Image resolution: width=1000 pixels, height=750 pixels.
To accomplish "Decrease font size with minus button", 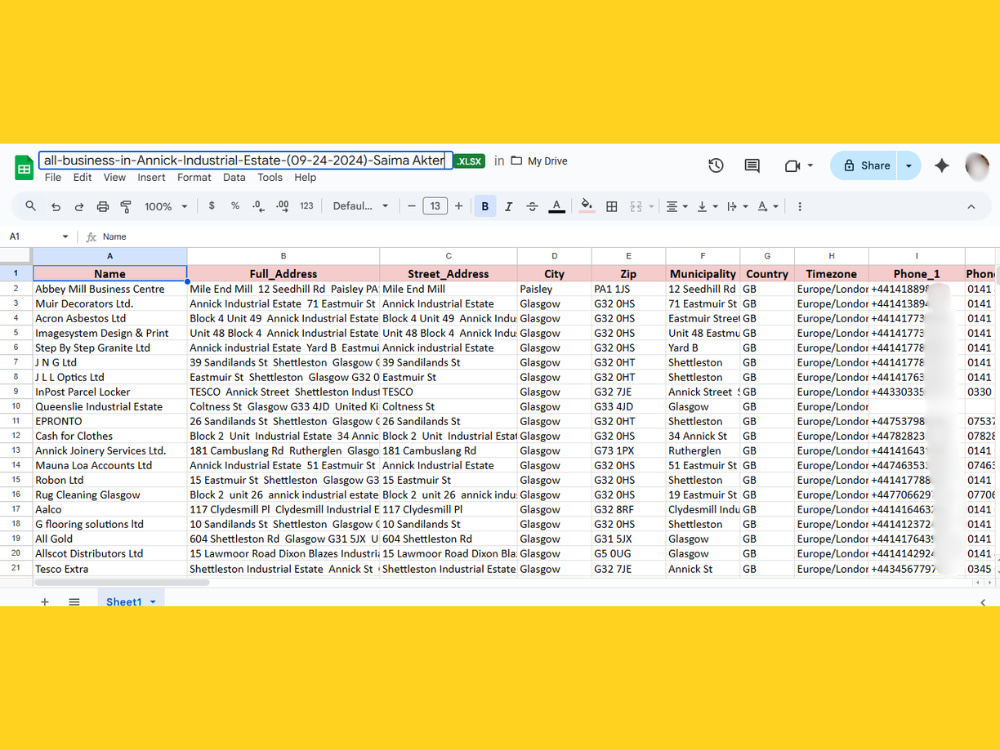I will point(411,206).
